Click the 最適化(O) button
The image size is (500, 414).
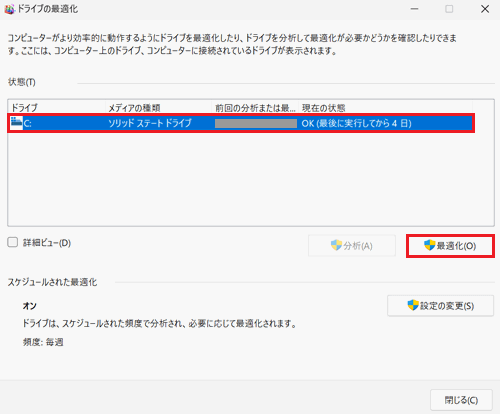pos(450,246)
